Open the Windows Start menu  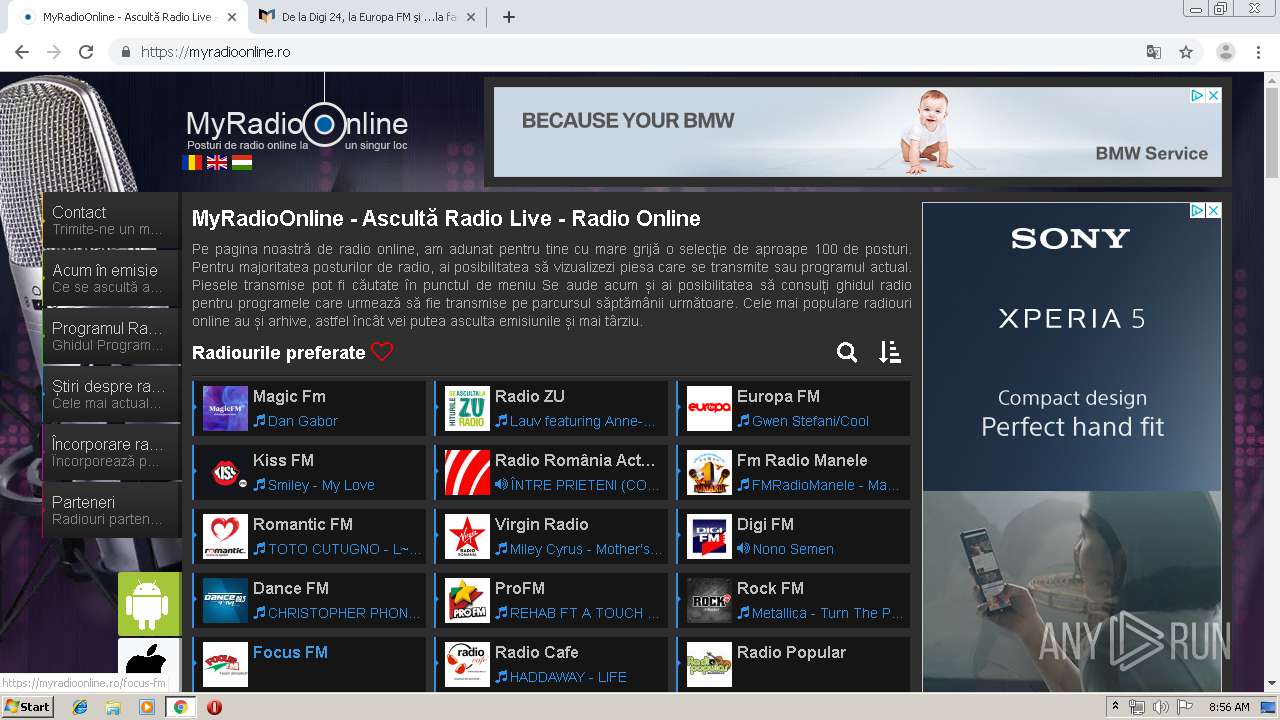tap(28, 706)
